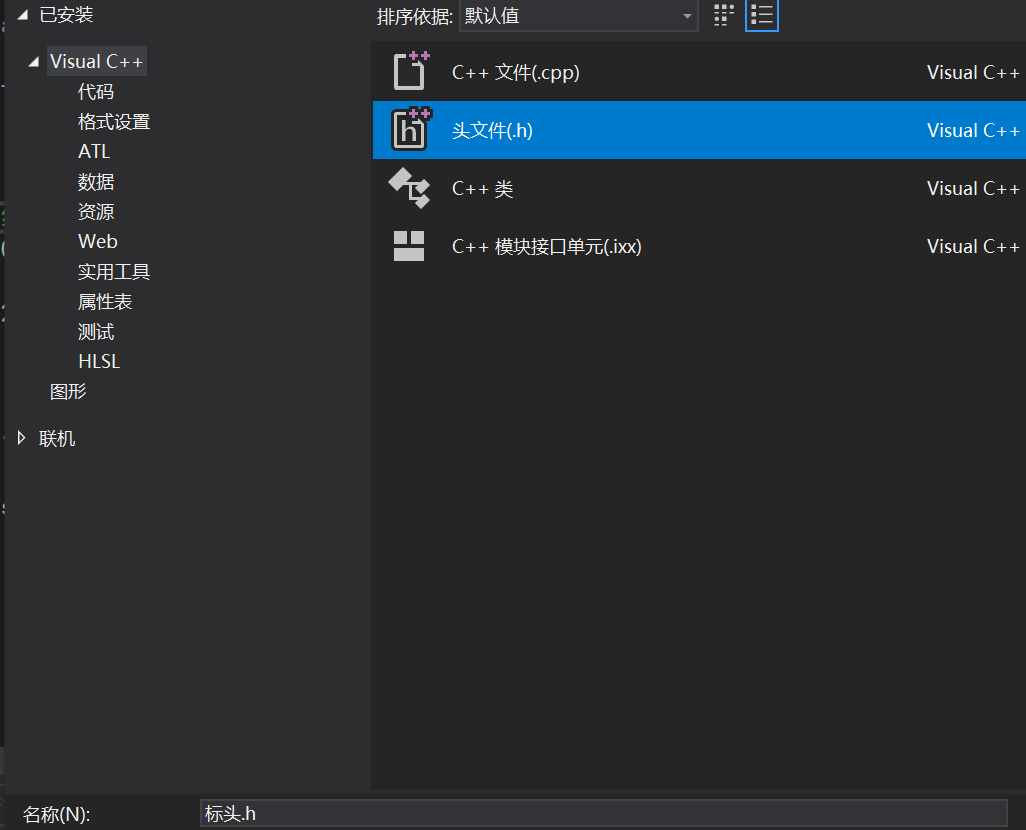This screenshot has height=830, width=1026.
Task: Select the 格式设置 category
Action: click(114, 122)
